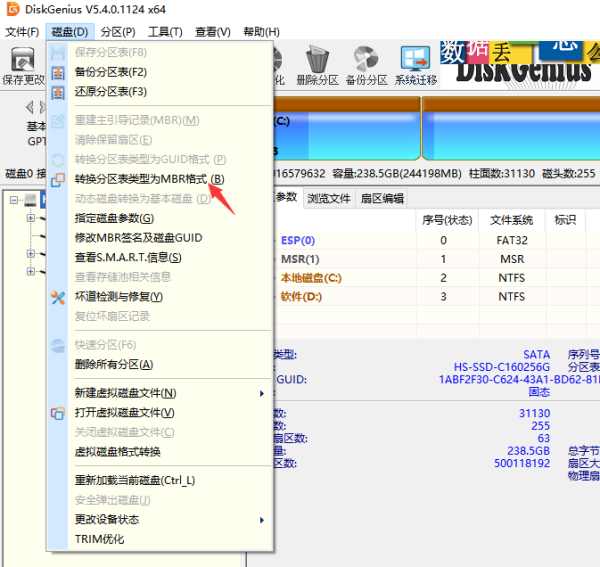Select TRIM优化 at the menu bottom

[x=100, y=539]
